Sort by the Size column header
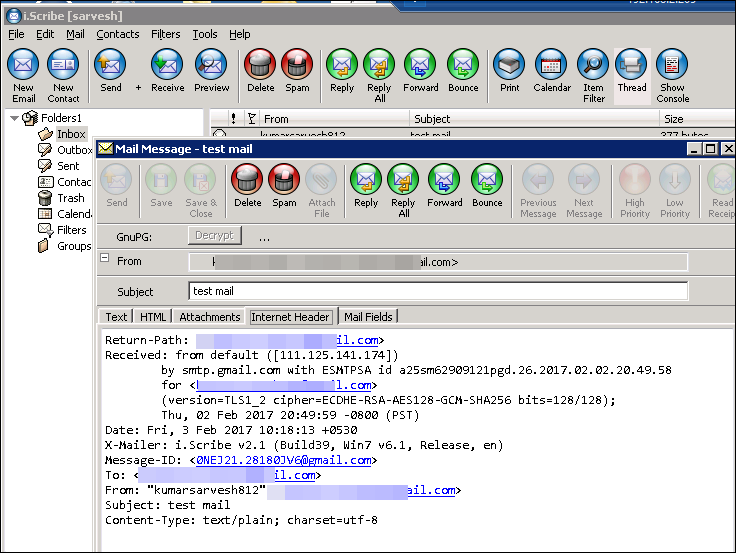 click(697, 119)
